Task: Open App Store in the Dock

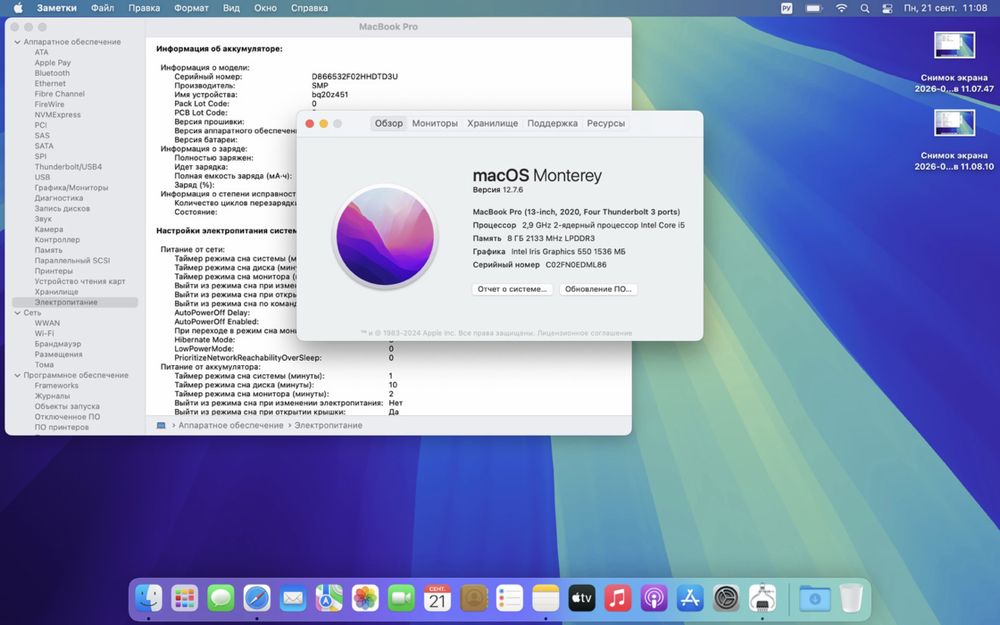Action: point(690,598)
